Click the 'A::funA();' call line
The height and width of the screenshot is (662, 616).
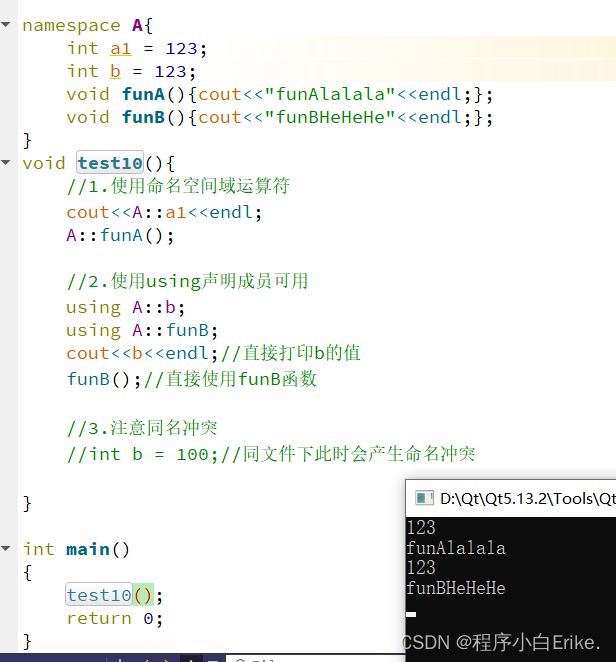click(120, 235)
